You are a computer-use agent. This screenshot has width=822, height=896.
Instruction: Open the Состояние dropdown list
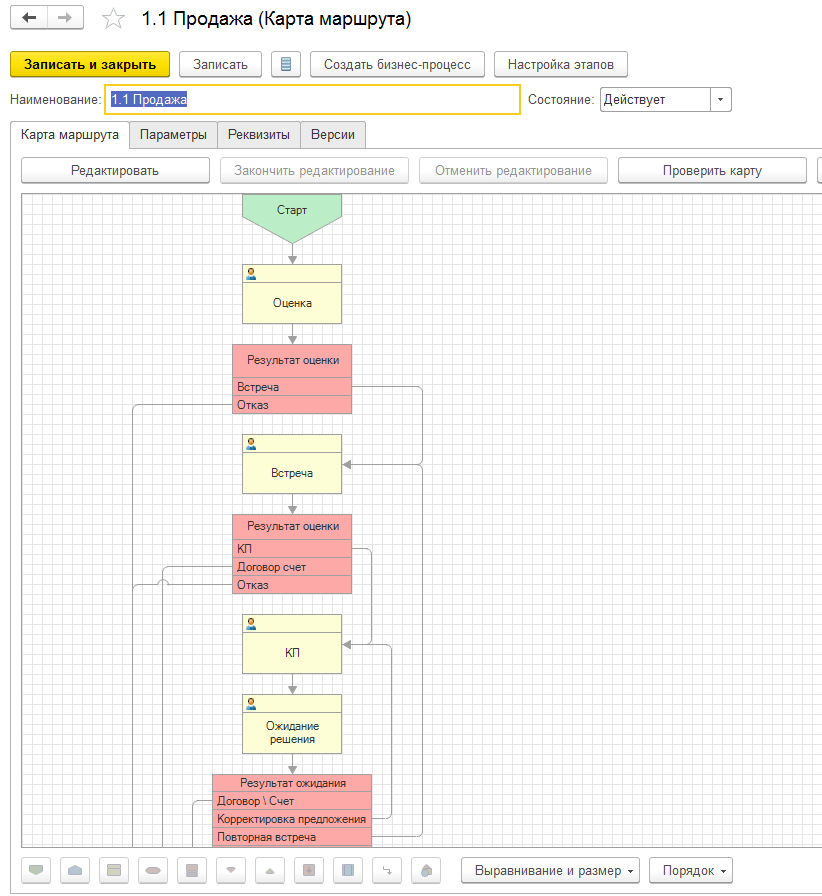(721, 99)
